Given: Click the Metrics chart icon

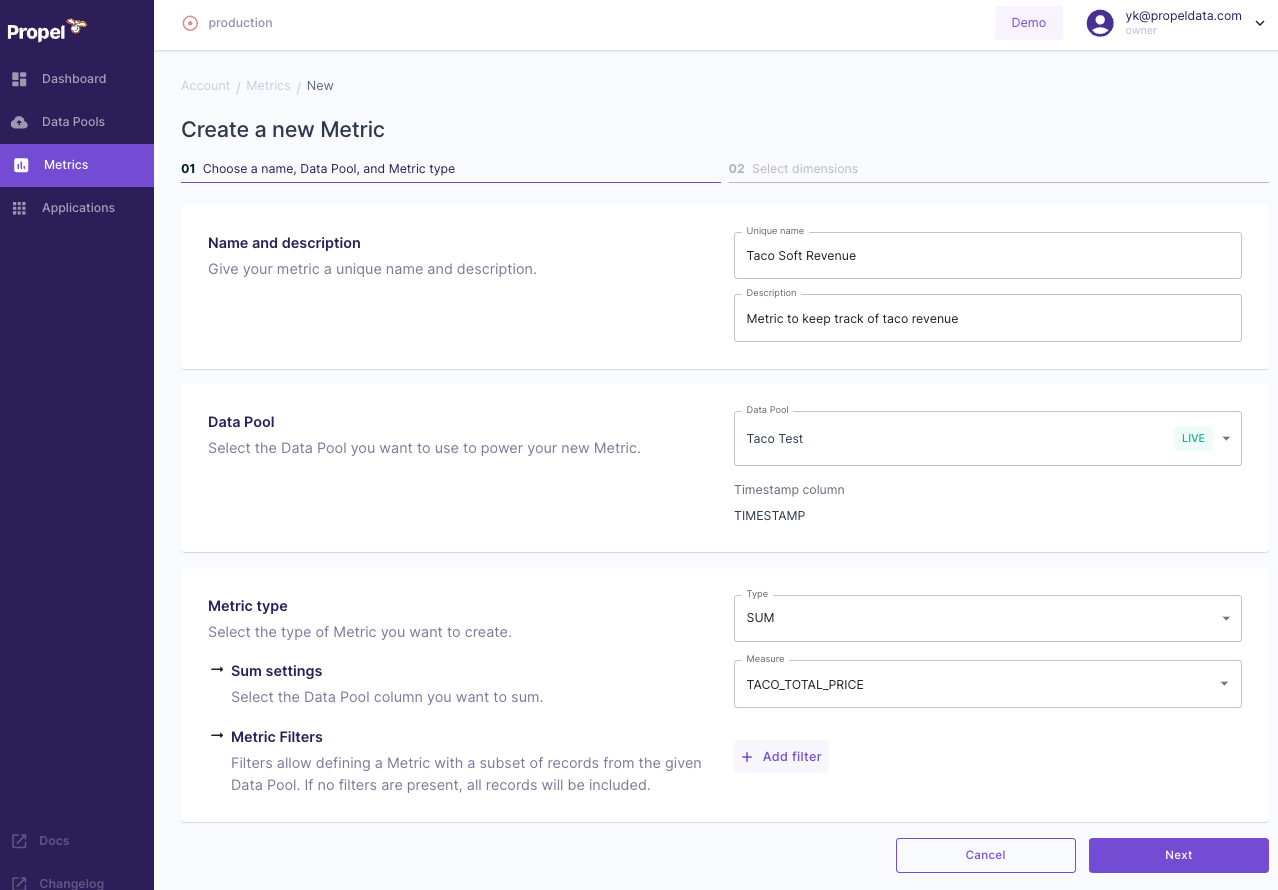Looking at the screenshot, I should [21, 165].
